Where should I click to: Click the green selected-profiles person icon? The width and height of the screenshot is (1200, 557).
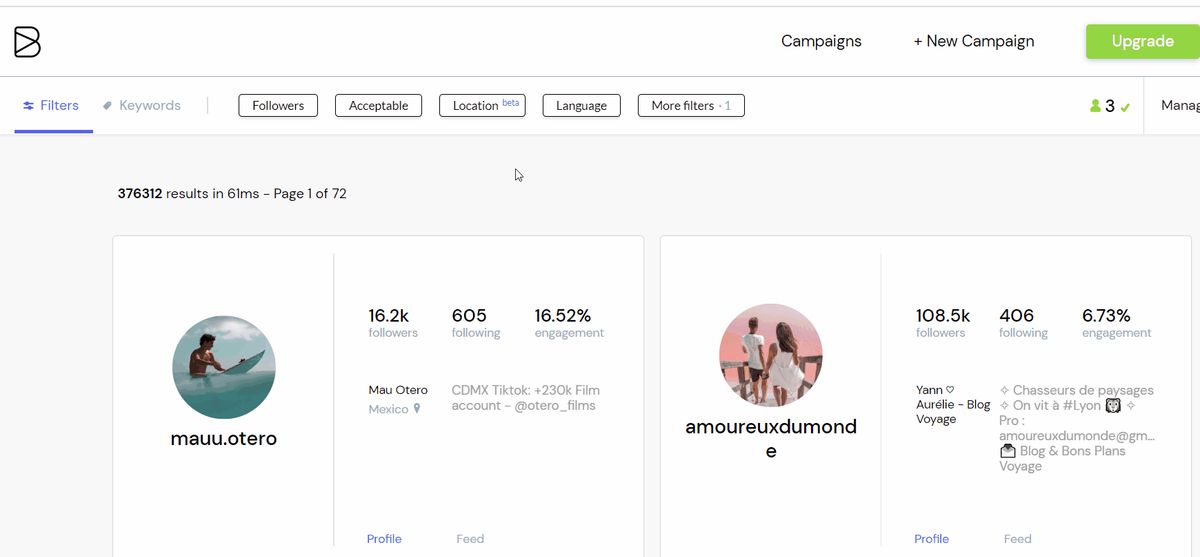1095,106
